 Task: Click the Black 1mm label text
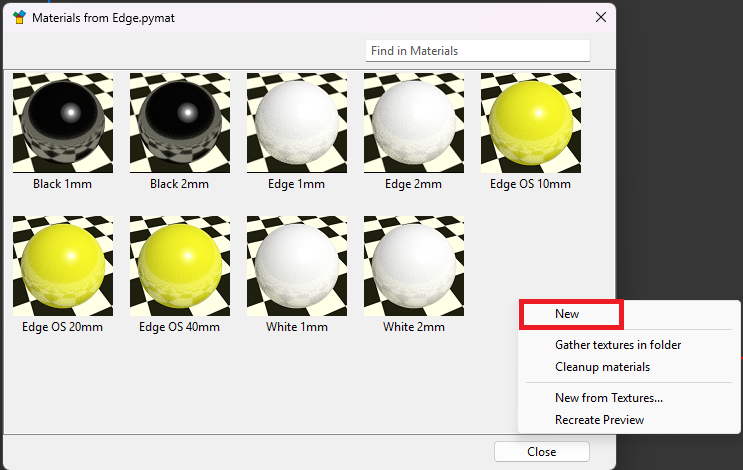[x=63, y=184]
